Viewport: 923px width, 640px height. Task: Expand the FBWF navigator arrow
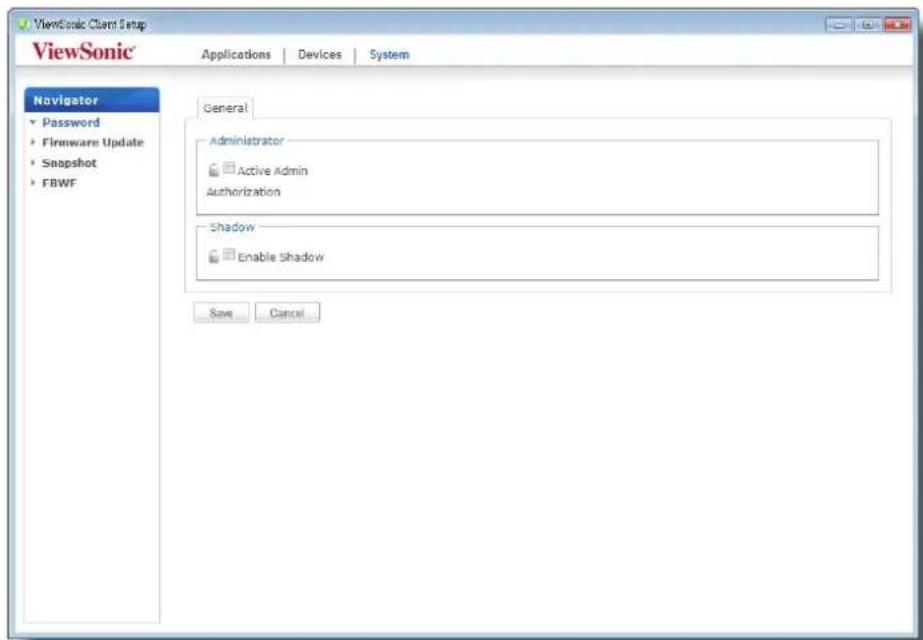[34, 183]
